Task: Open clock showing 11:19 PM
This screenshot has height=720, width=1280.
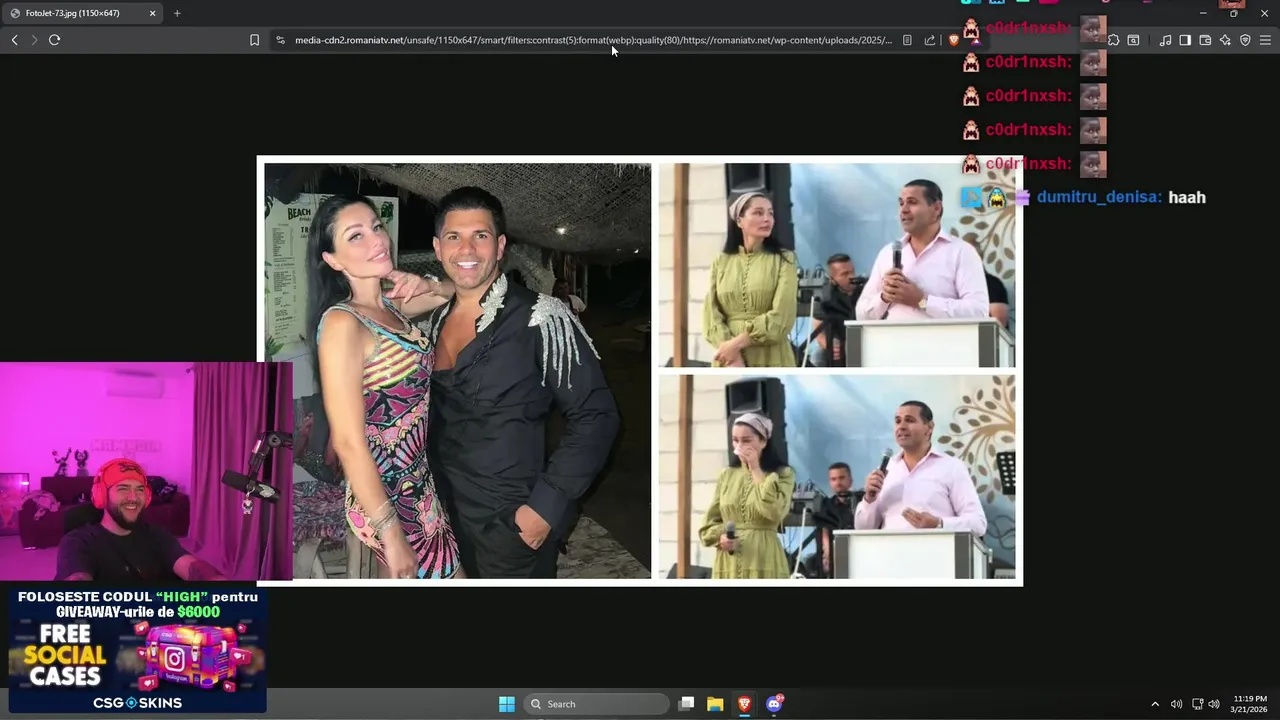Action: click(1250, 704)
